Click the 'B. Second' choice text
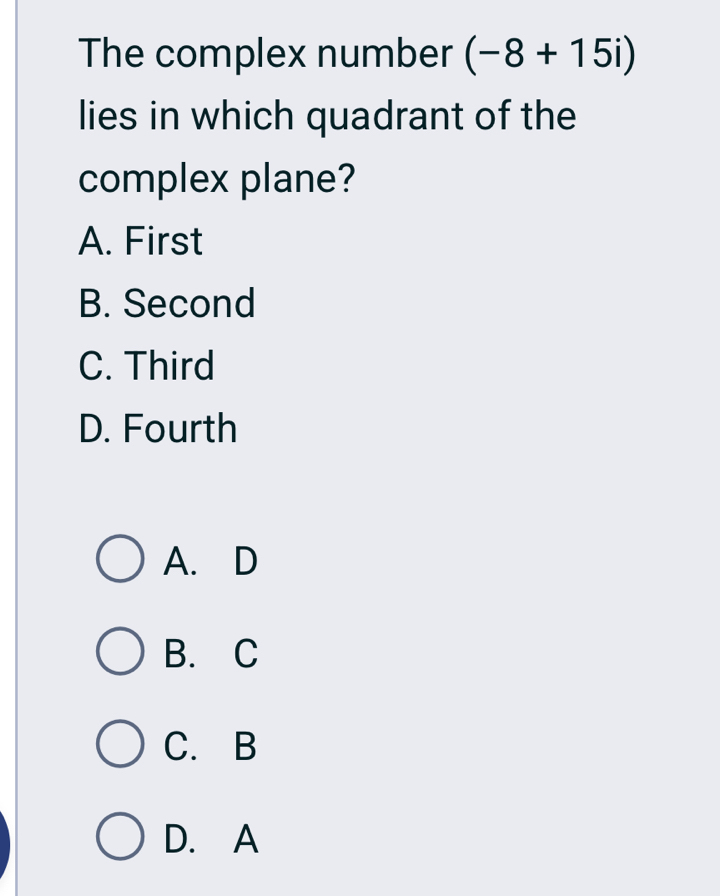The image size is (720, 896). coord(167,303)
